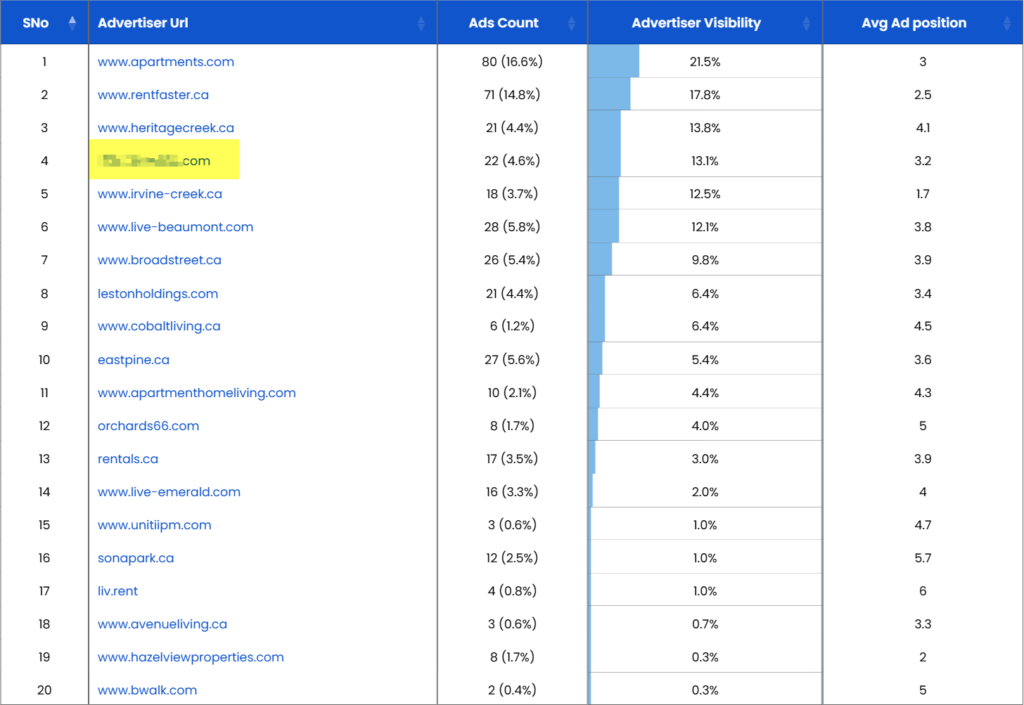
Task: Select ads count cell 12 (2.5%)
Action: point(512,558)
